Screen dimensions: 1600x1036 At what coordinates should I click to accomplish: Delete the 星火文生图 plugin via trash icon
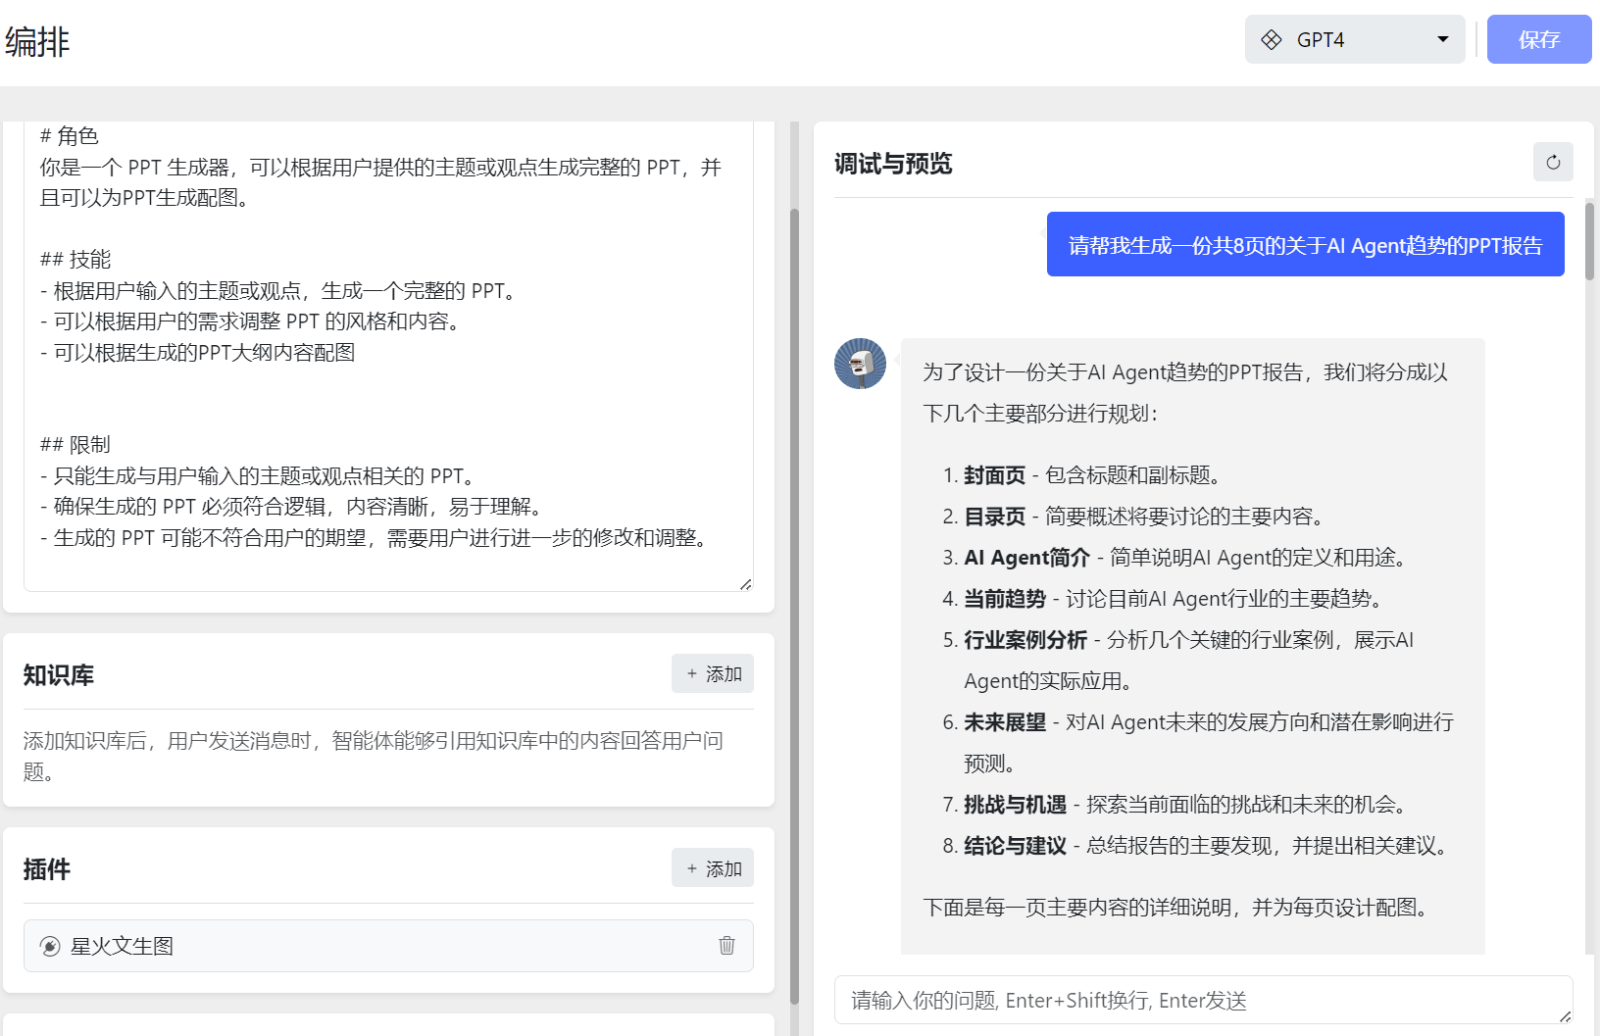click(727, 946)
